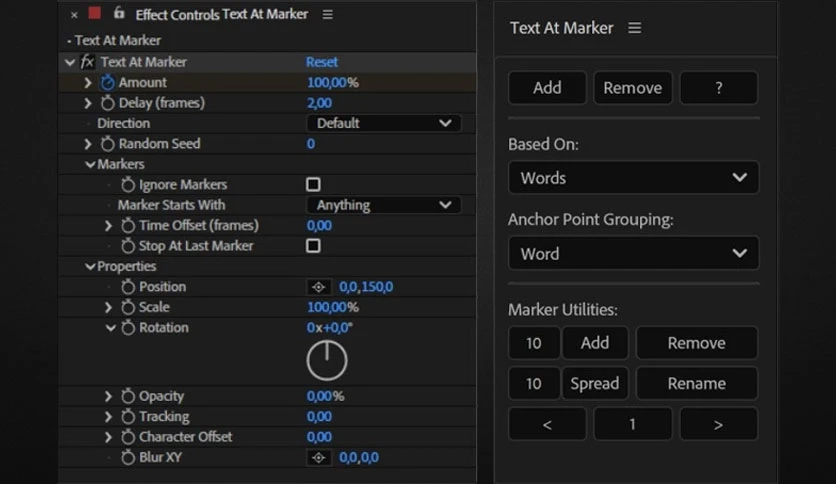Expand the Opacity property
836x484 pixels.
109,396
